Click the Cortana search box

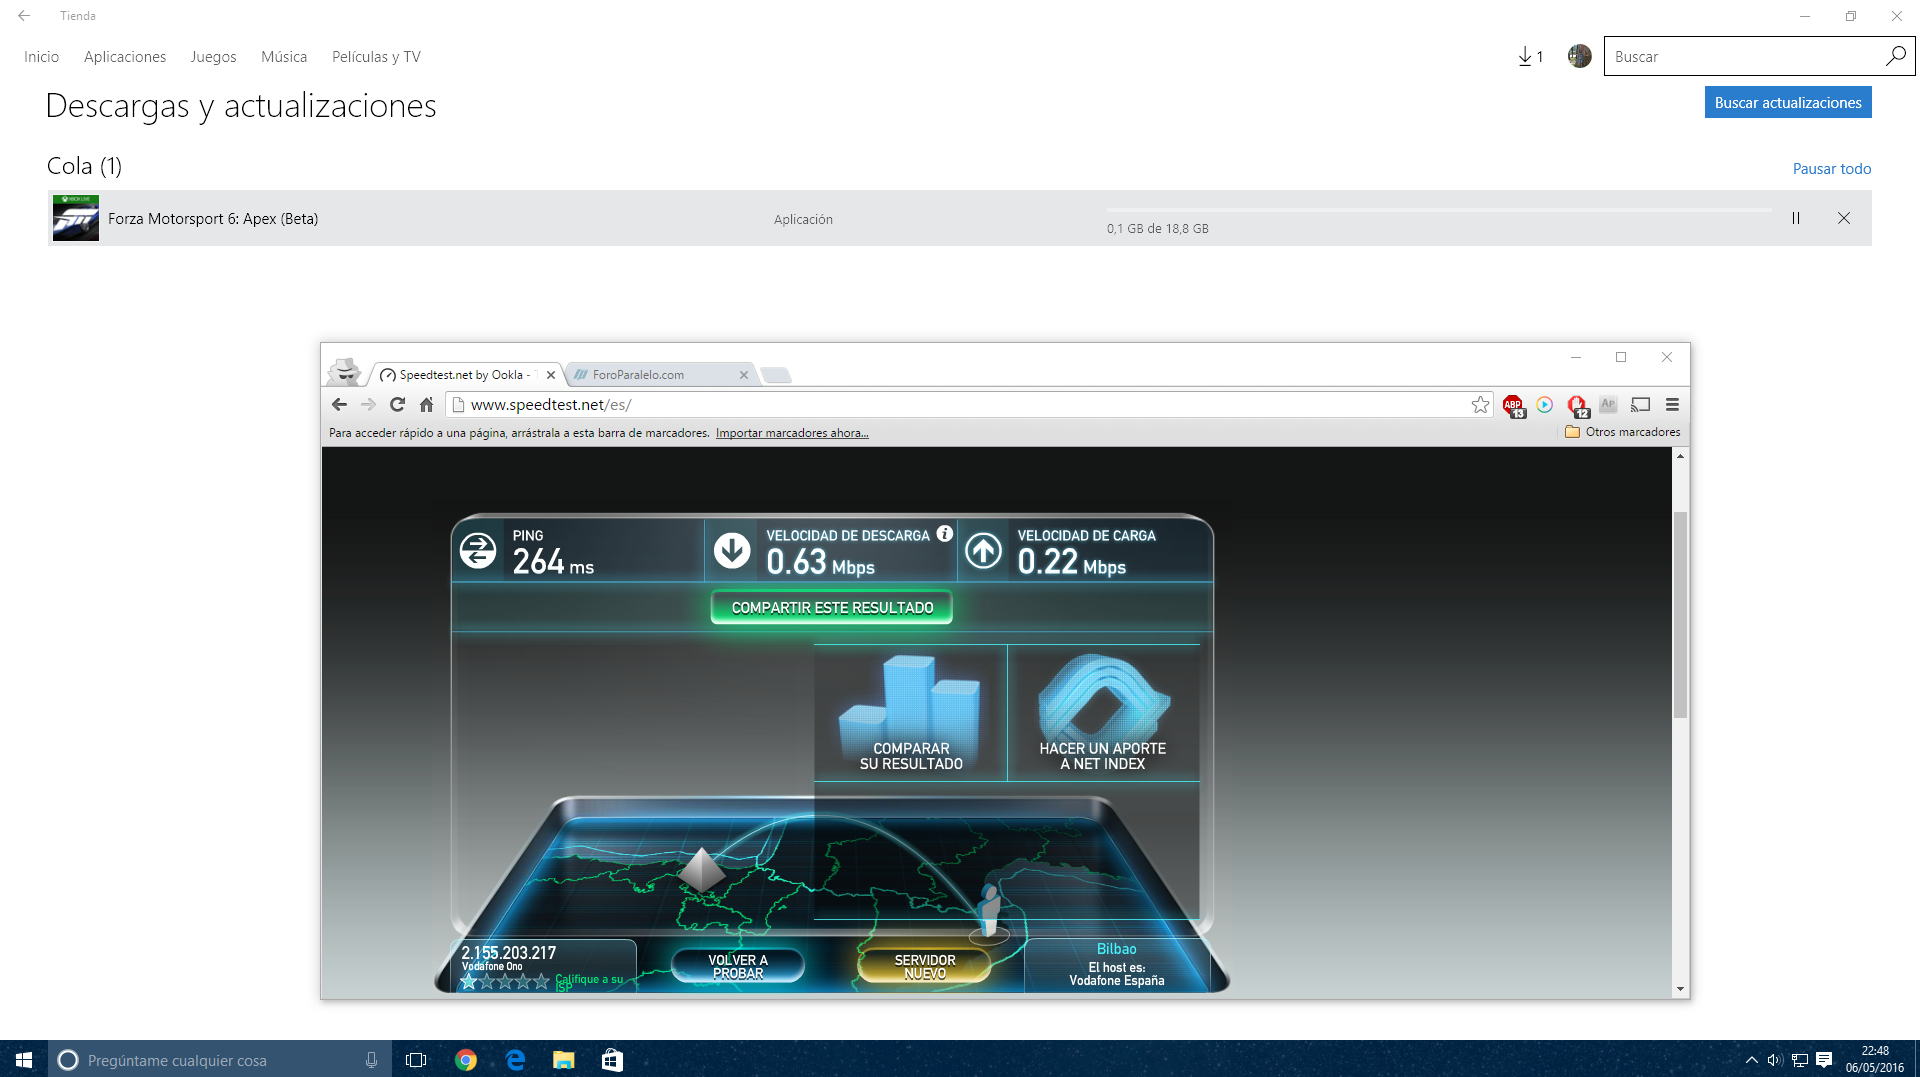tap(220, 1060)
